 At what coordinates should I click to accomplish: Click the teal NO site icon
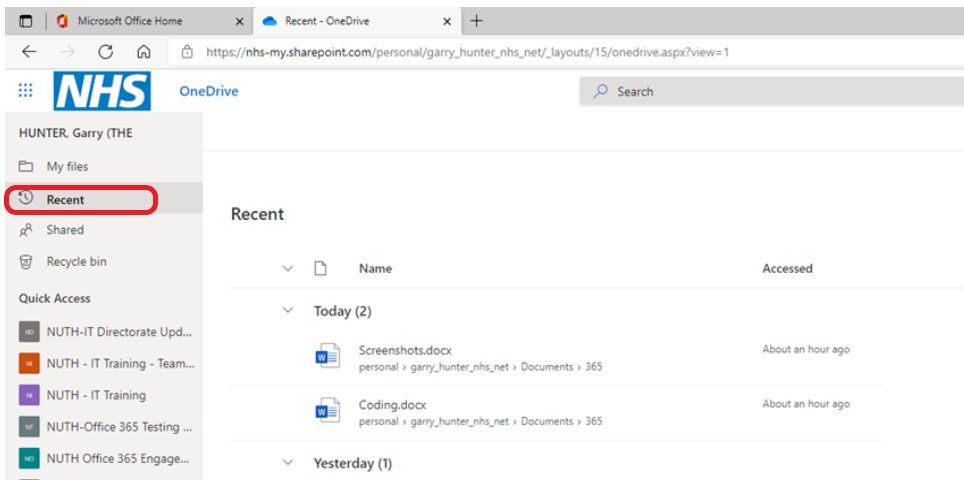tap(29, 458)
